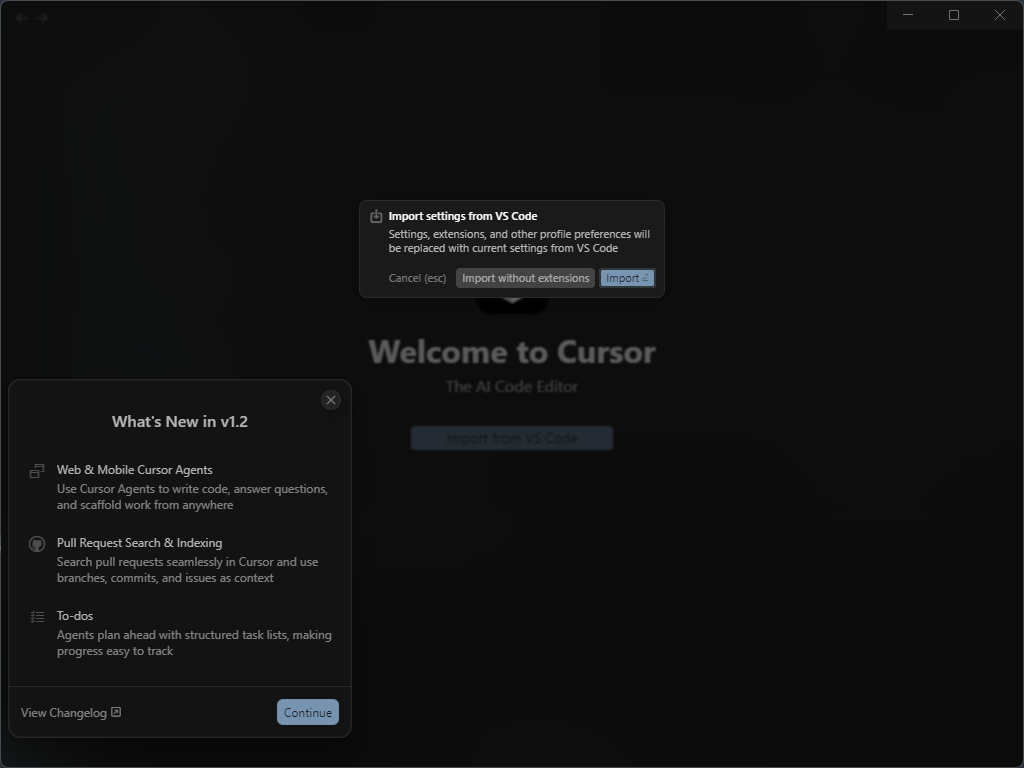Click 'Use Cursor Agents to write code' description
This screenshot has height=768, width=1024.
pos(192,497)
